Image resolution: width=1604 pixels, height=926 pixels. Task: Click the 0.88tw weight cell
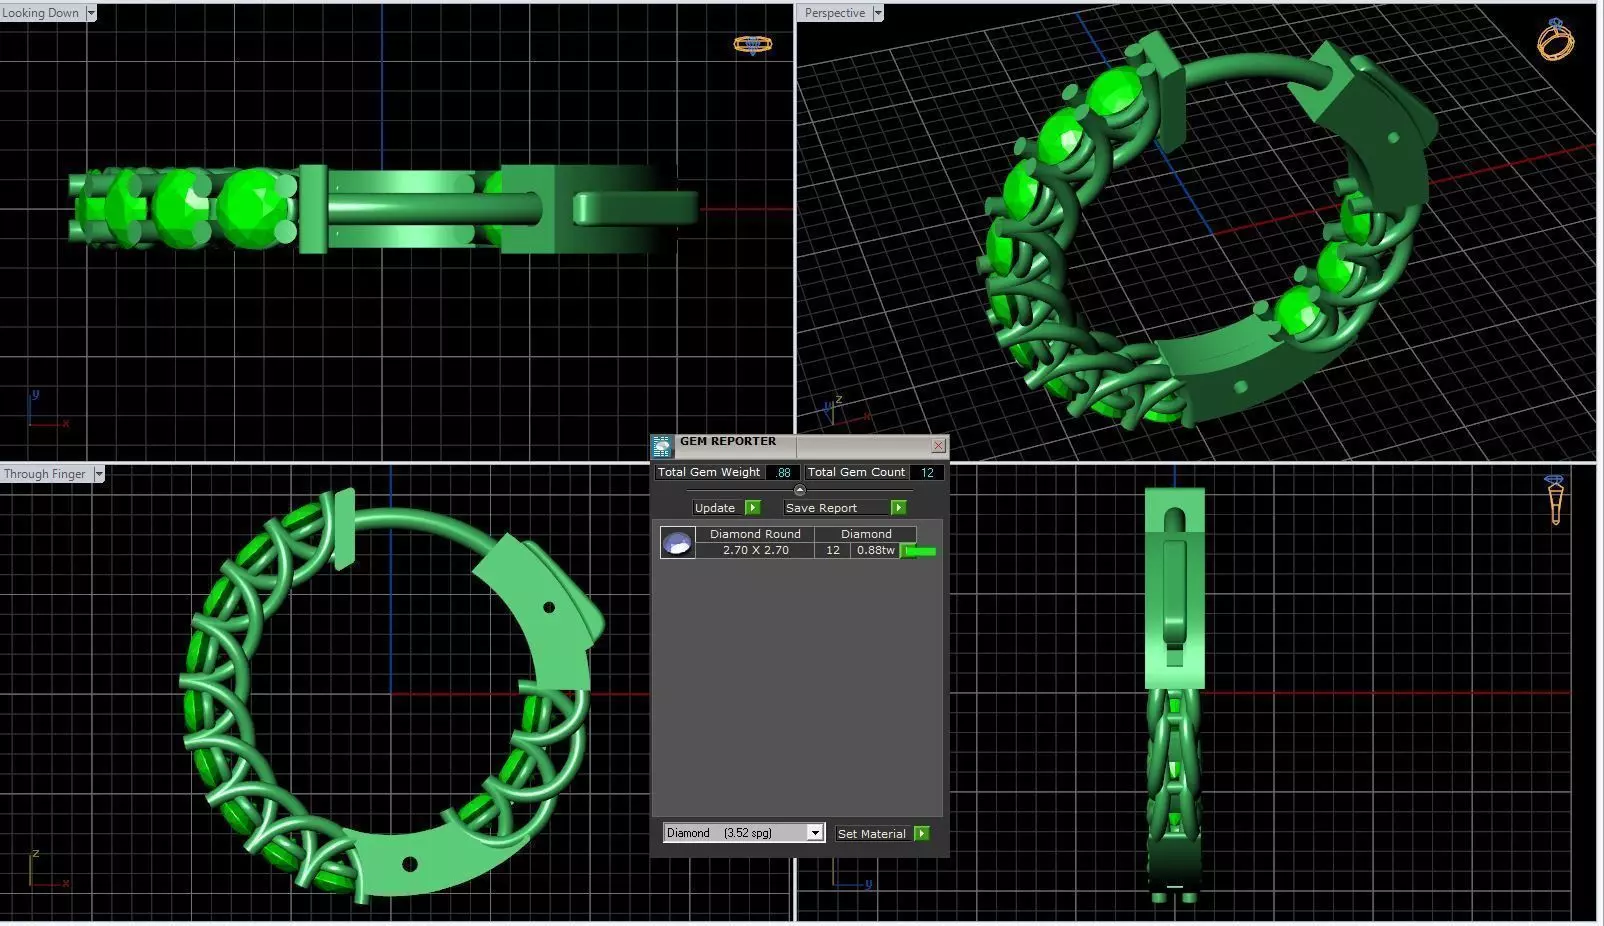(875, 550)
